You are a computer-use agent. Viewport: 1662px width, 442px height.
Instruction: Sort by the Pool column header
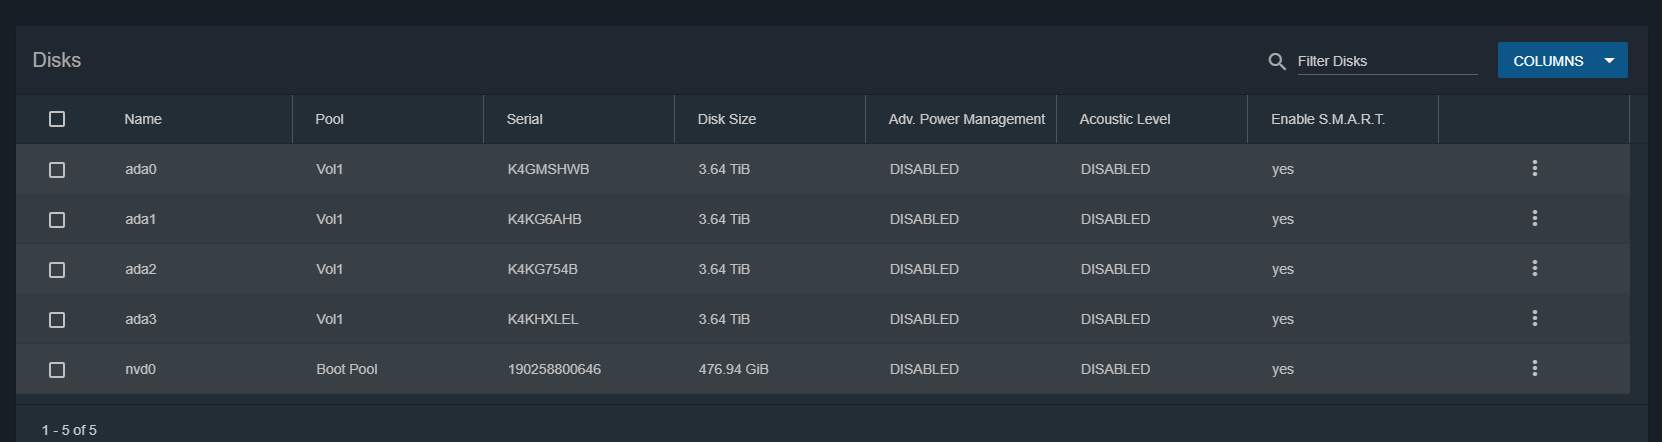(329, 119)
